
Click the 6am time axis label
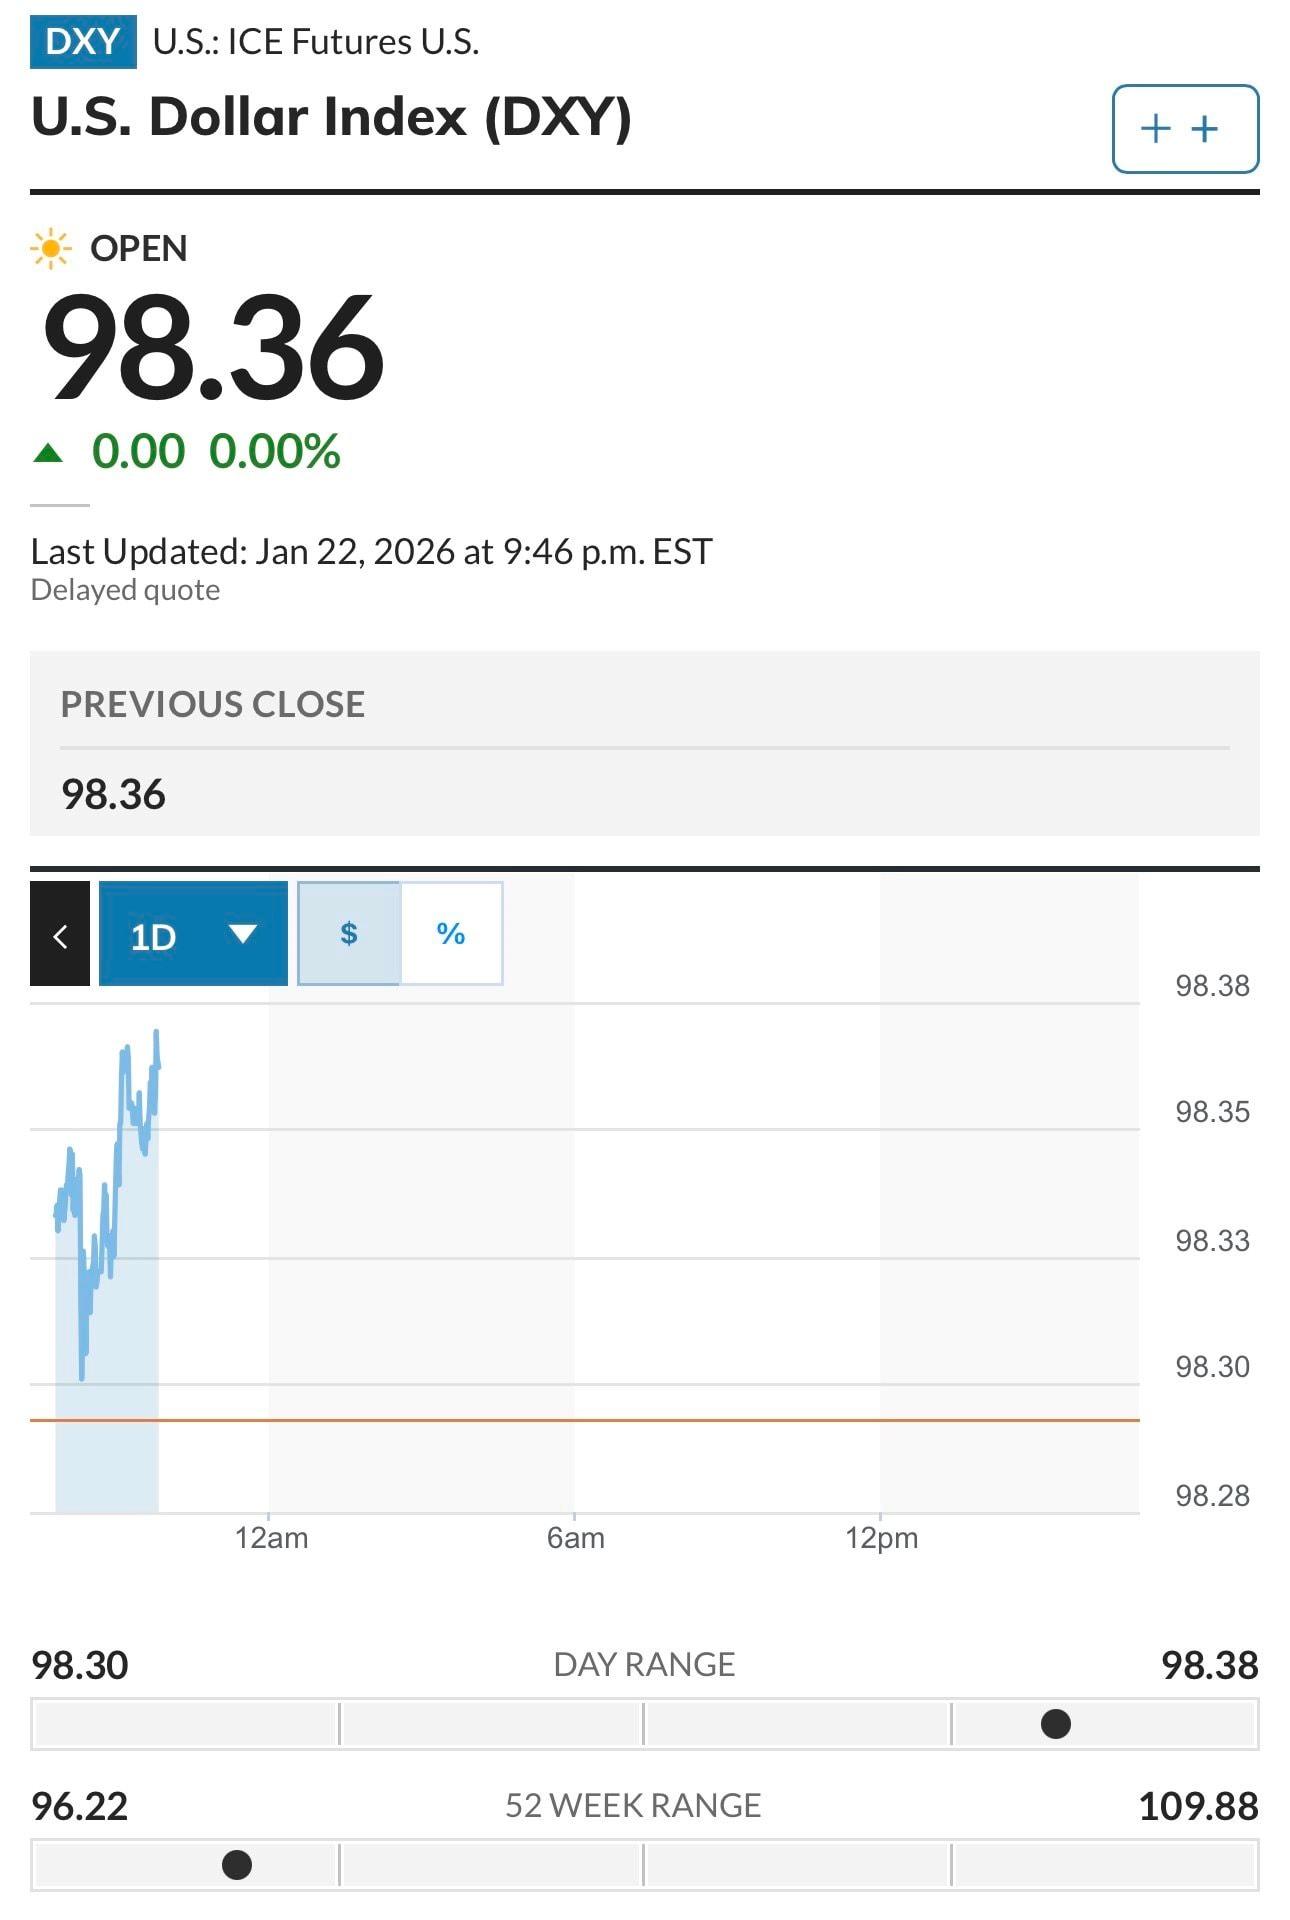(x=576, y=1538)
